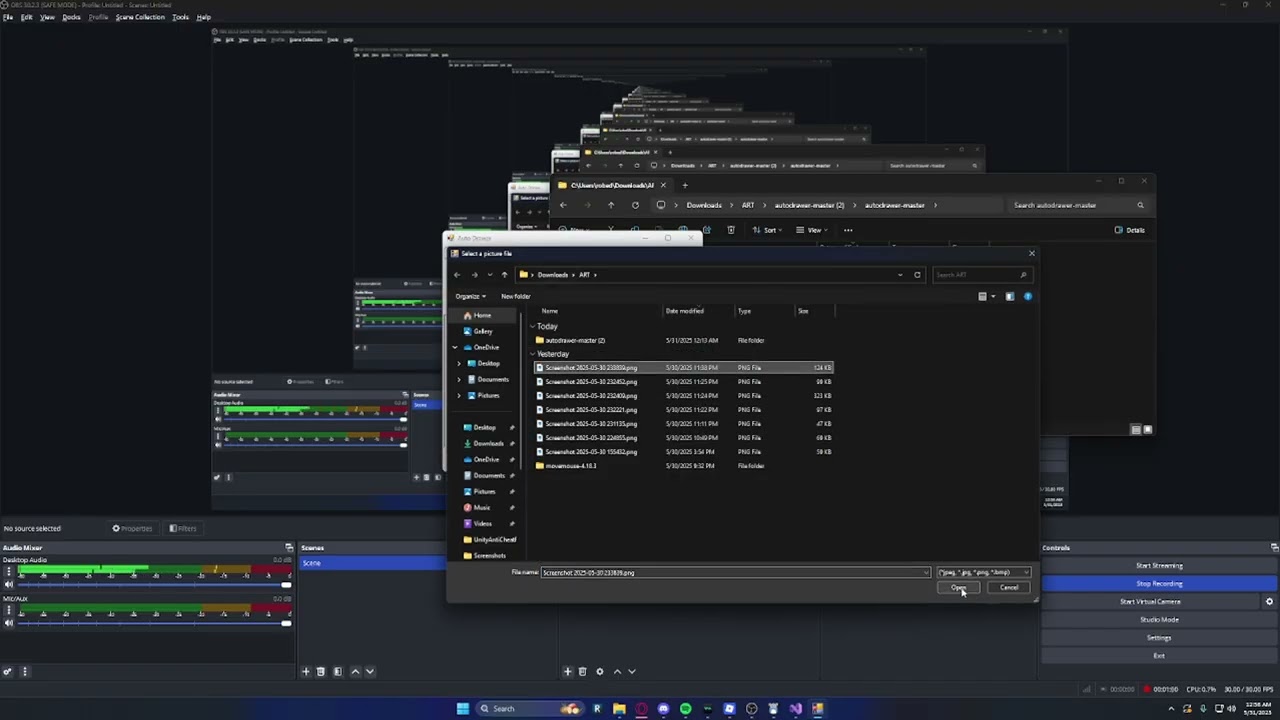
Task: Open Audio Mixer menu dots at bottom
Action: pos(25,672)
